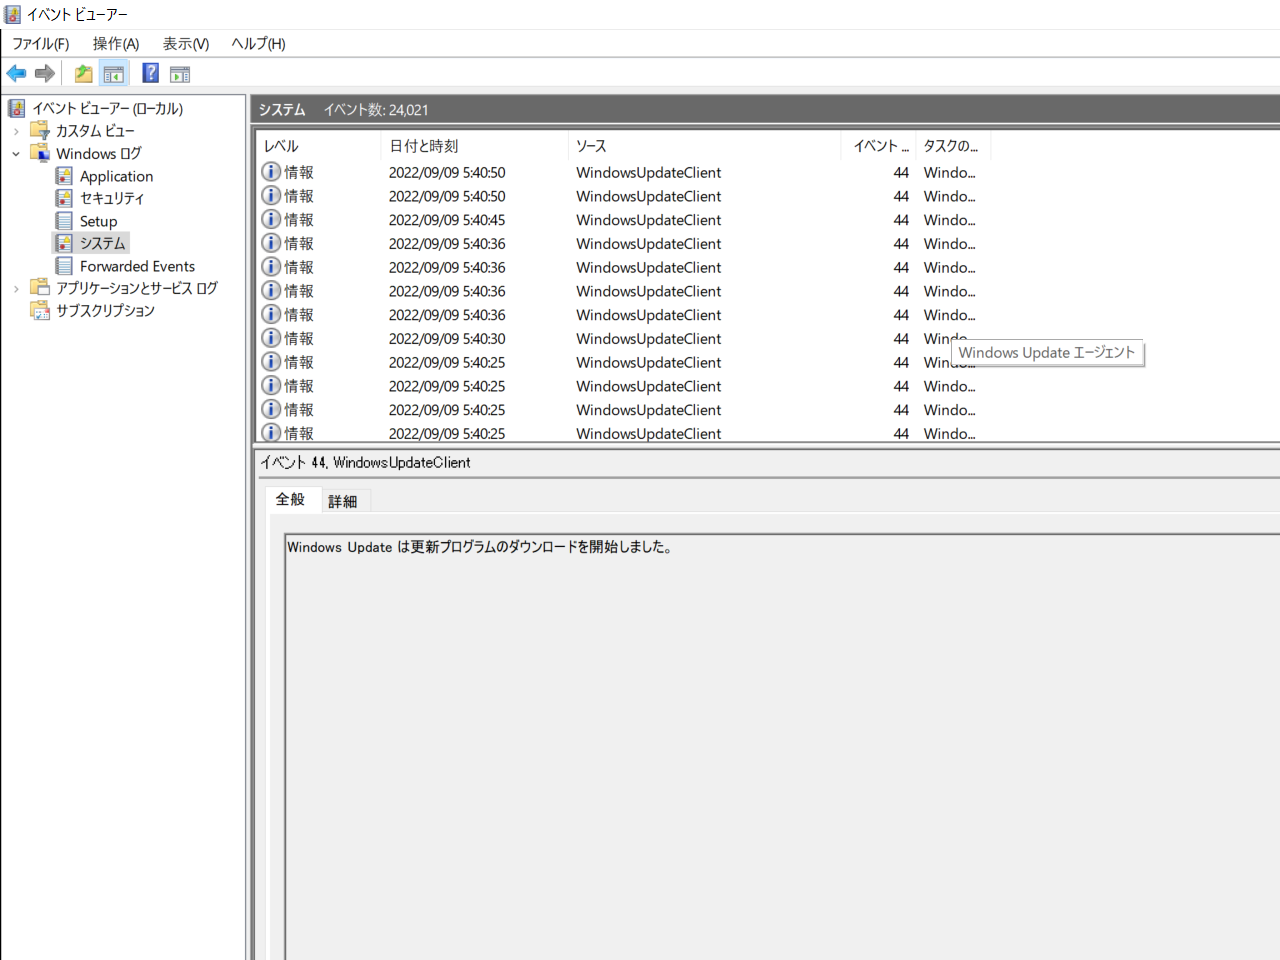Sort by the 日付と時刻 column header
1280x960 pixels.
474,146
